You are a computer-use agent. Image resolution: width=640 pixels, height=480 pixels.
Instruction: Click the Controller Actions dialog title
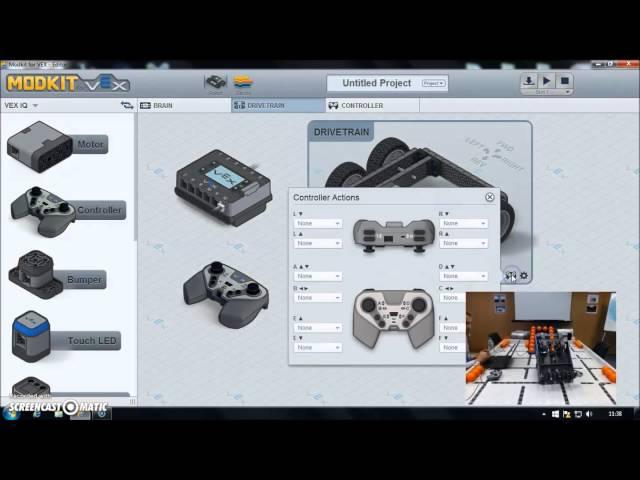(326, 198)
